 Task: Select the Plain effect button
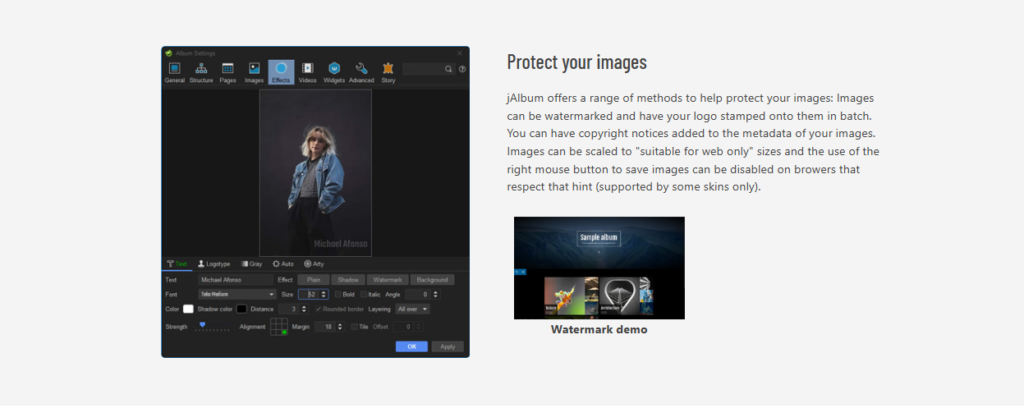click(313, 279)
